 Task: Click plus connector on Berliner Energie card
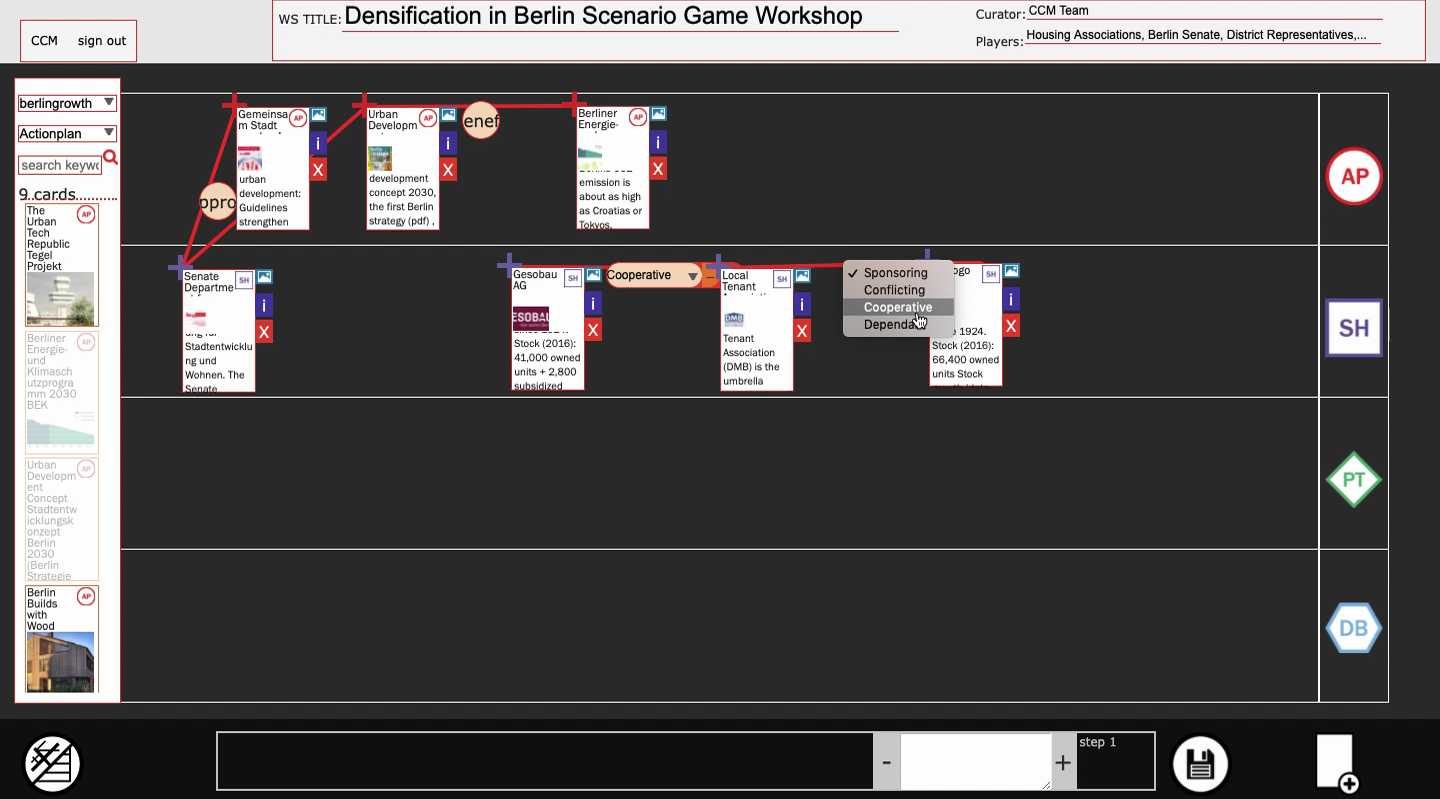(574, 103)
